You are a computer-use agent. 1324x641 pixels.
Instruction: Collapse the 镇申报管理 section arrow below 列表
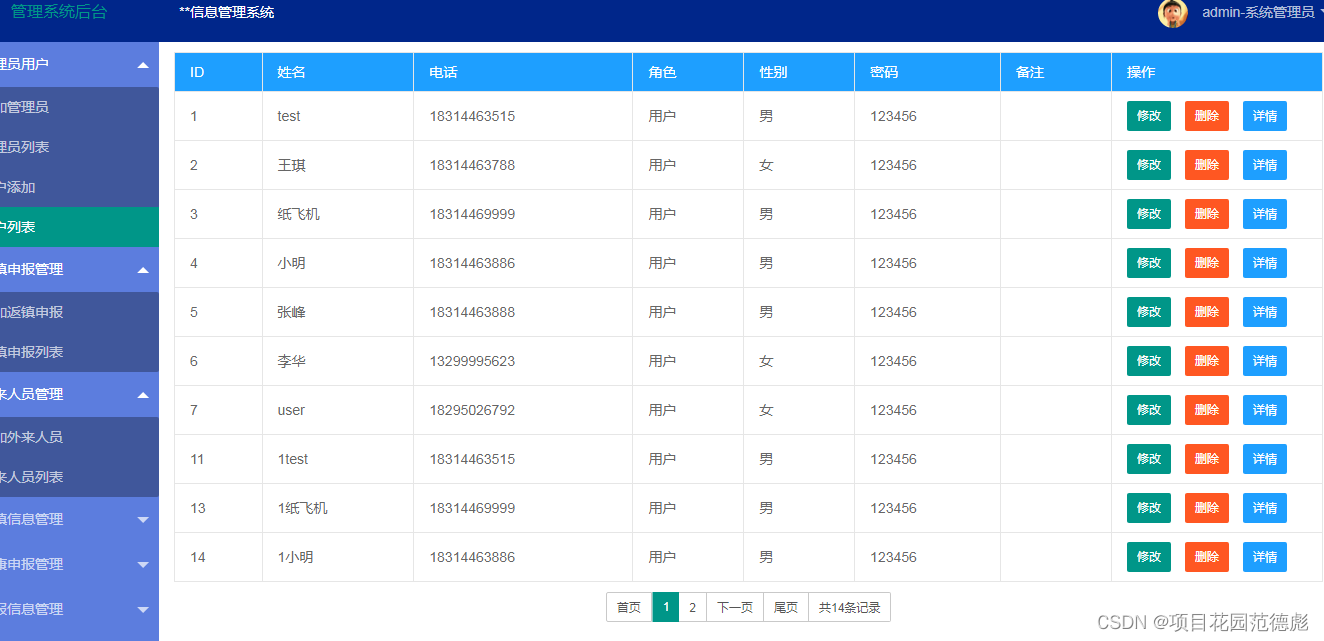[143, 270]
